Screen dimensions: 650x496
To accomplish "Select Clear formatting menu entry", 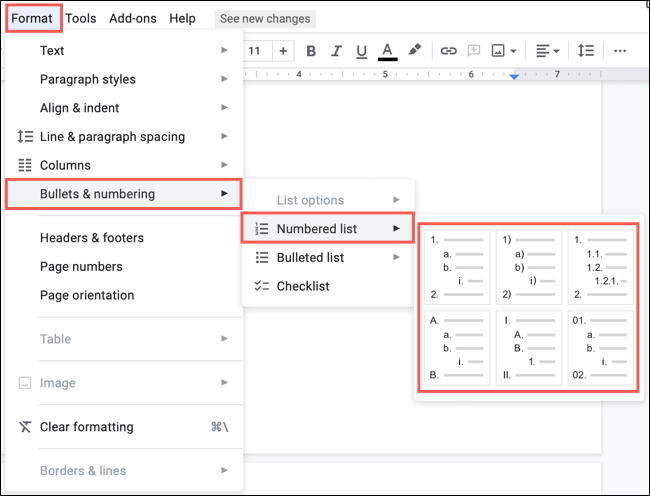I will click(x=86, y=427).
